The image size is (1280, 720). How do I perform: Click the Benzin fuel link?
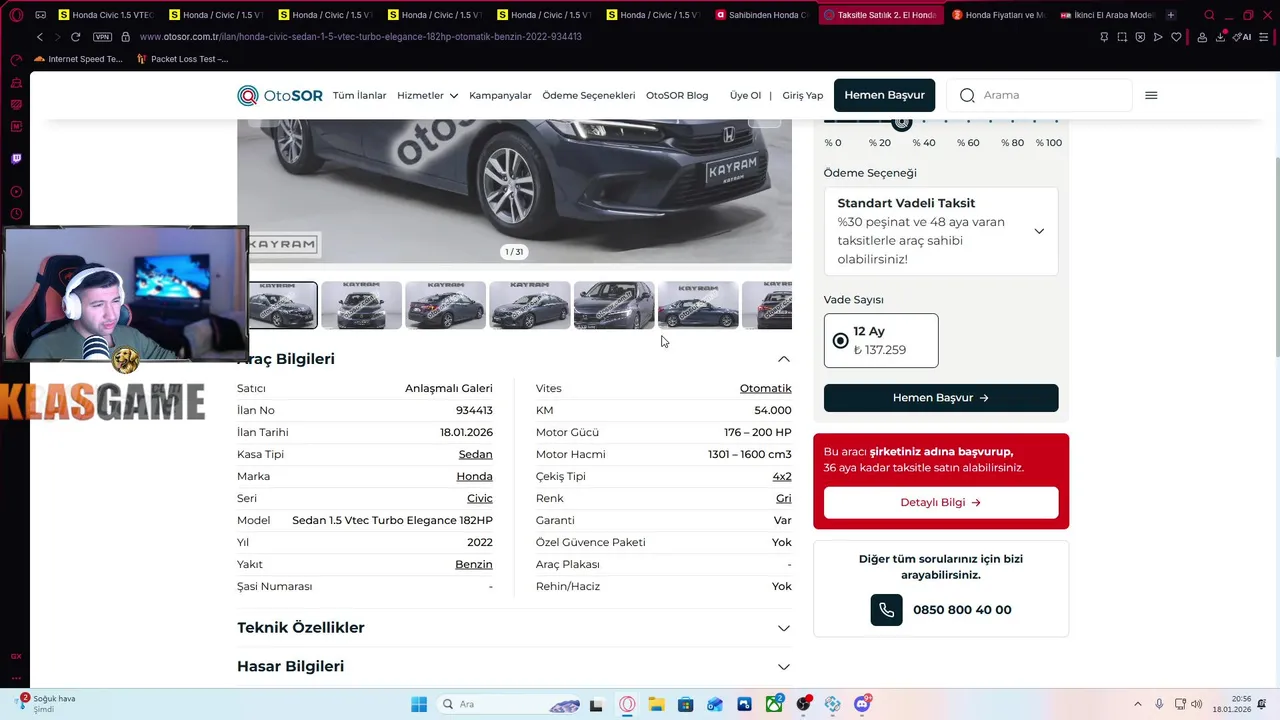(x=474, y=564)
